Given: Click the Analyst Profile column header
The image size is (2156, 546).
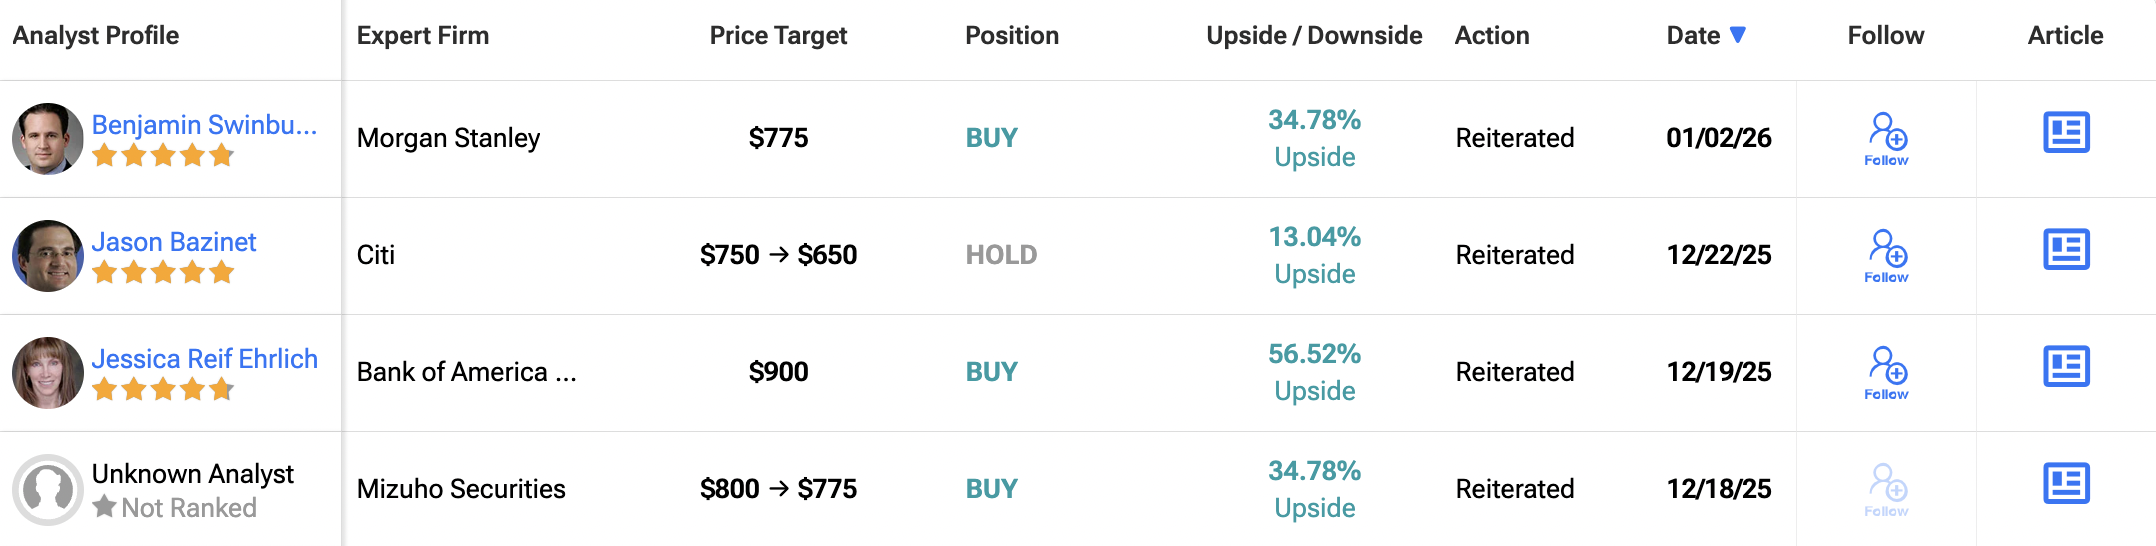Looking at the screenshot, I should tap(96, 36).
